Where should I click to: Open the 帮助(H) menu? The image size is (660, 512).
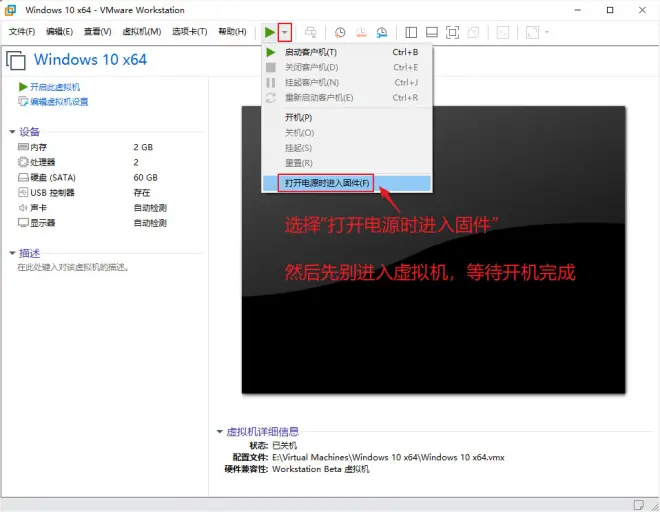point(232,32)
